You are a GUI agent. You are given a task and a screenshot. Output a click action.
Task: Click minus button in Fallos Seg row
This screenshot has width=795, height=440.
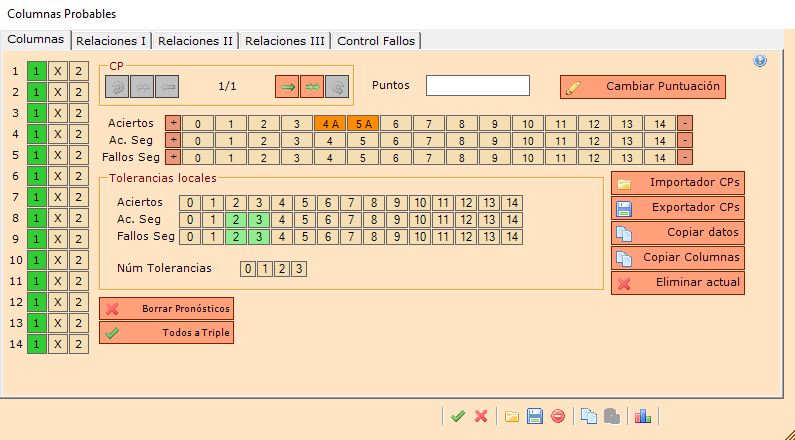coord(685,157)
